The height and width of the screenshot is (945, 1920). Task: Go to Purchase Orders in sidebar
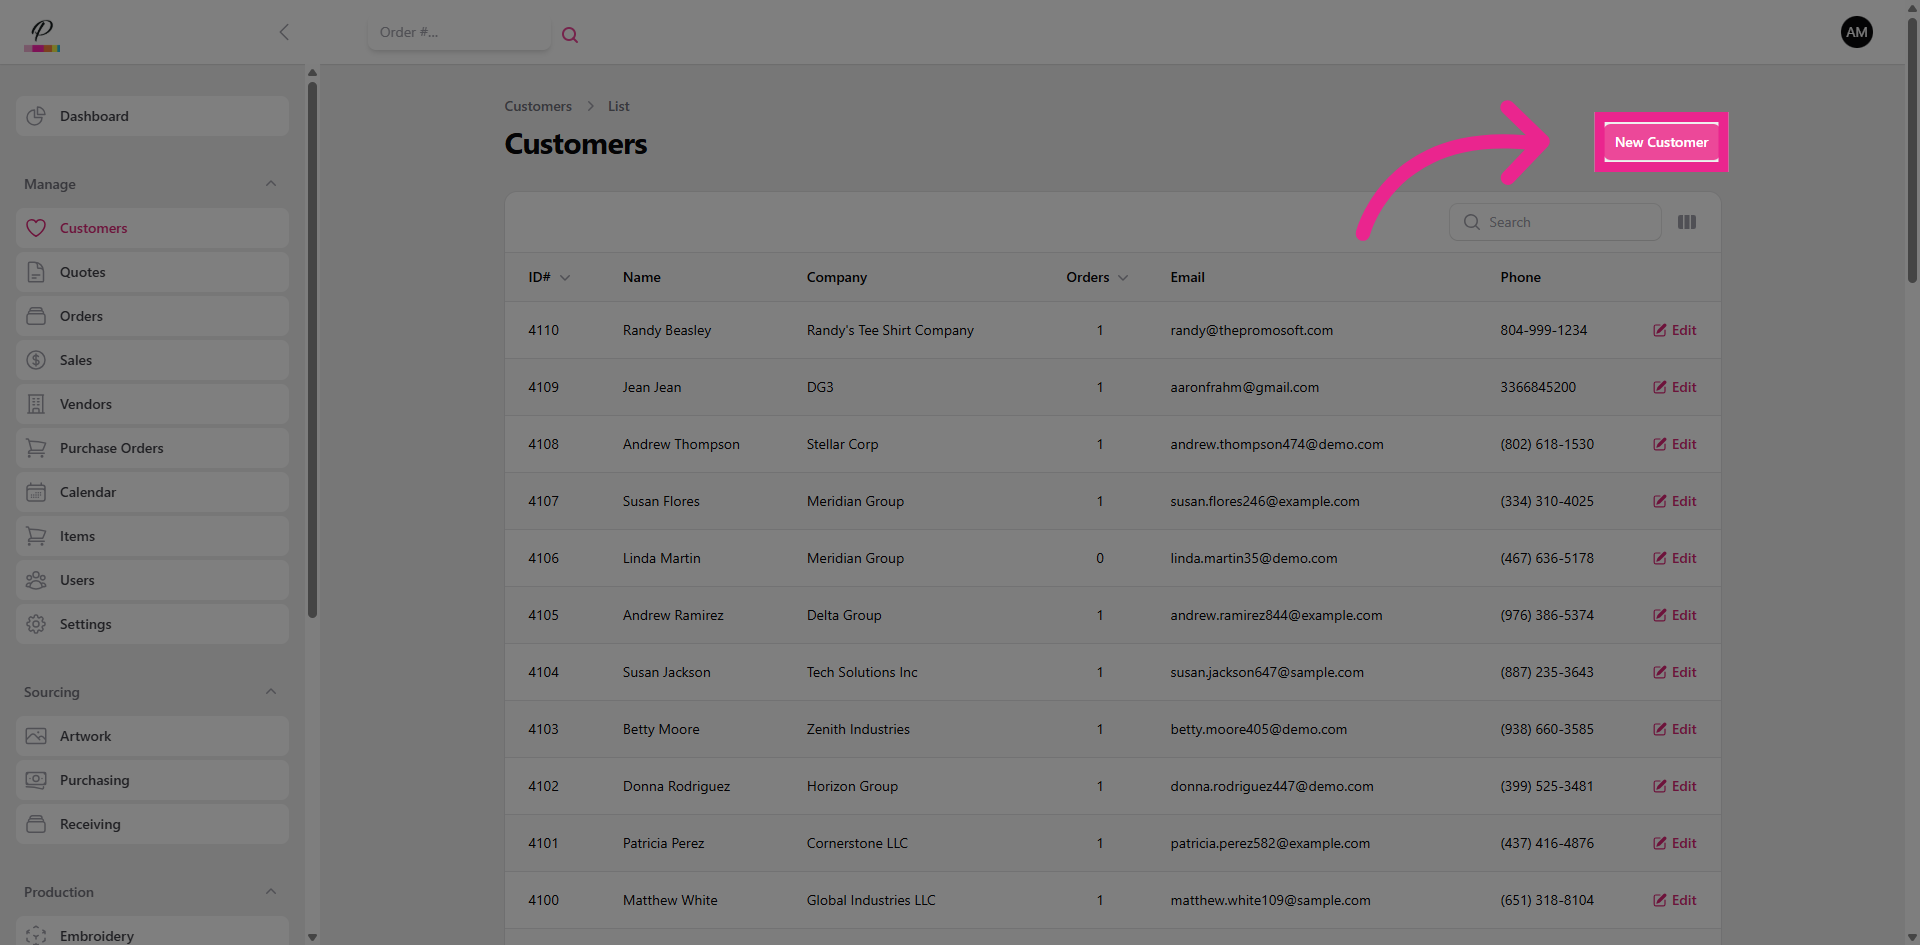coord(152,448)
